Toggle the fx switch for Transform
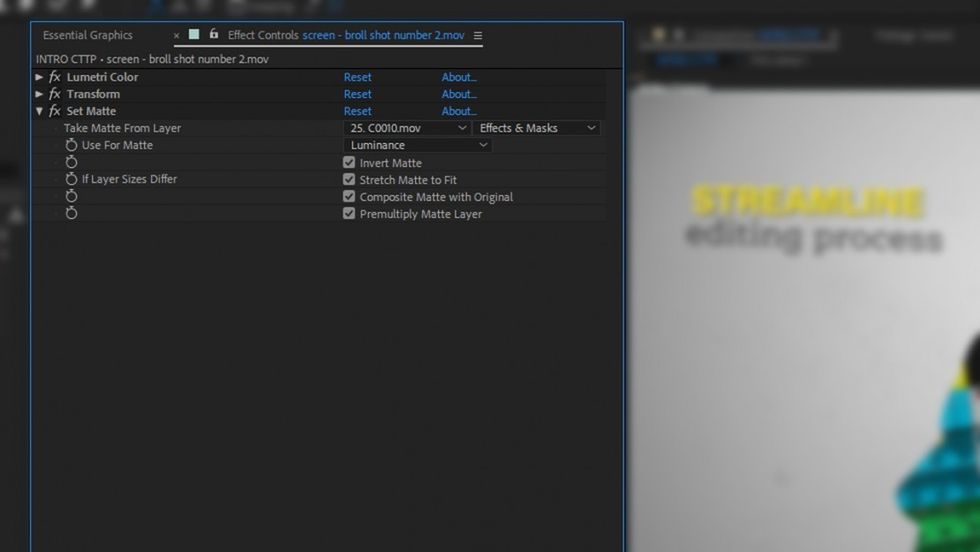 coord(55,94)
